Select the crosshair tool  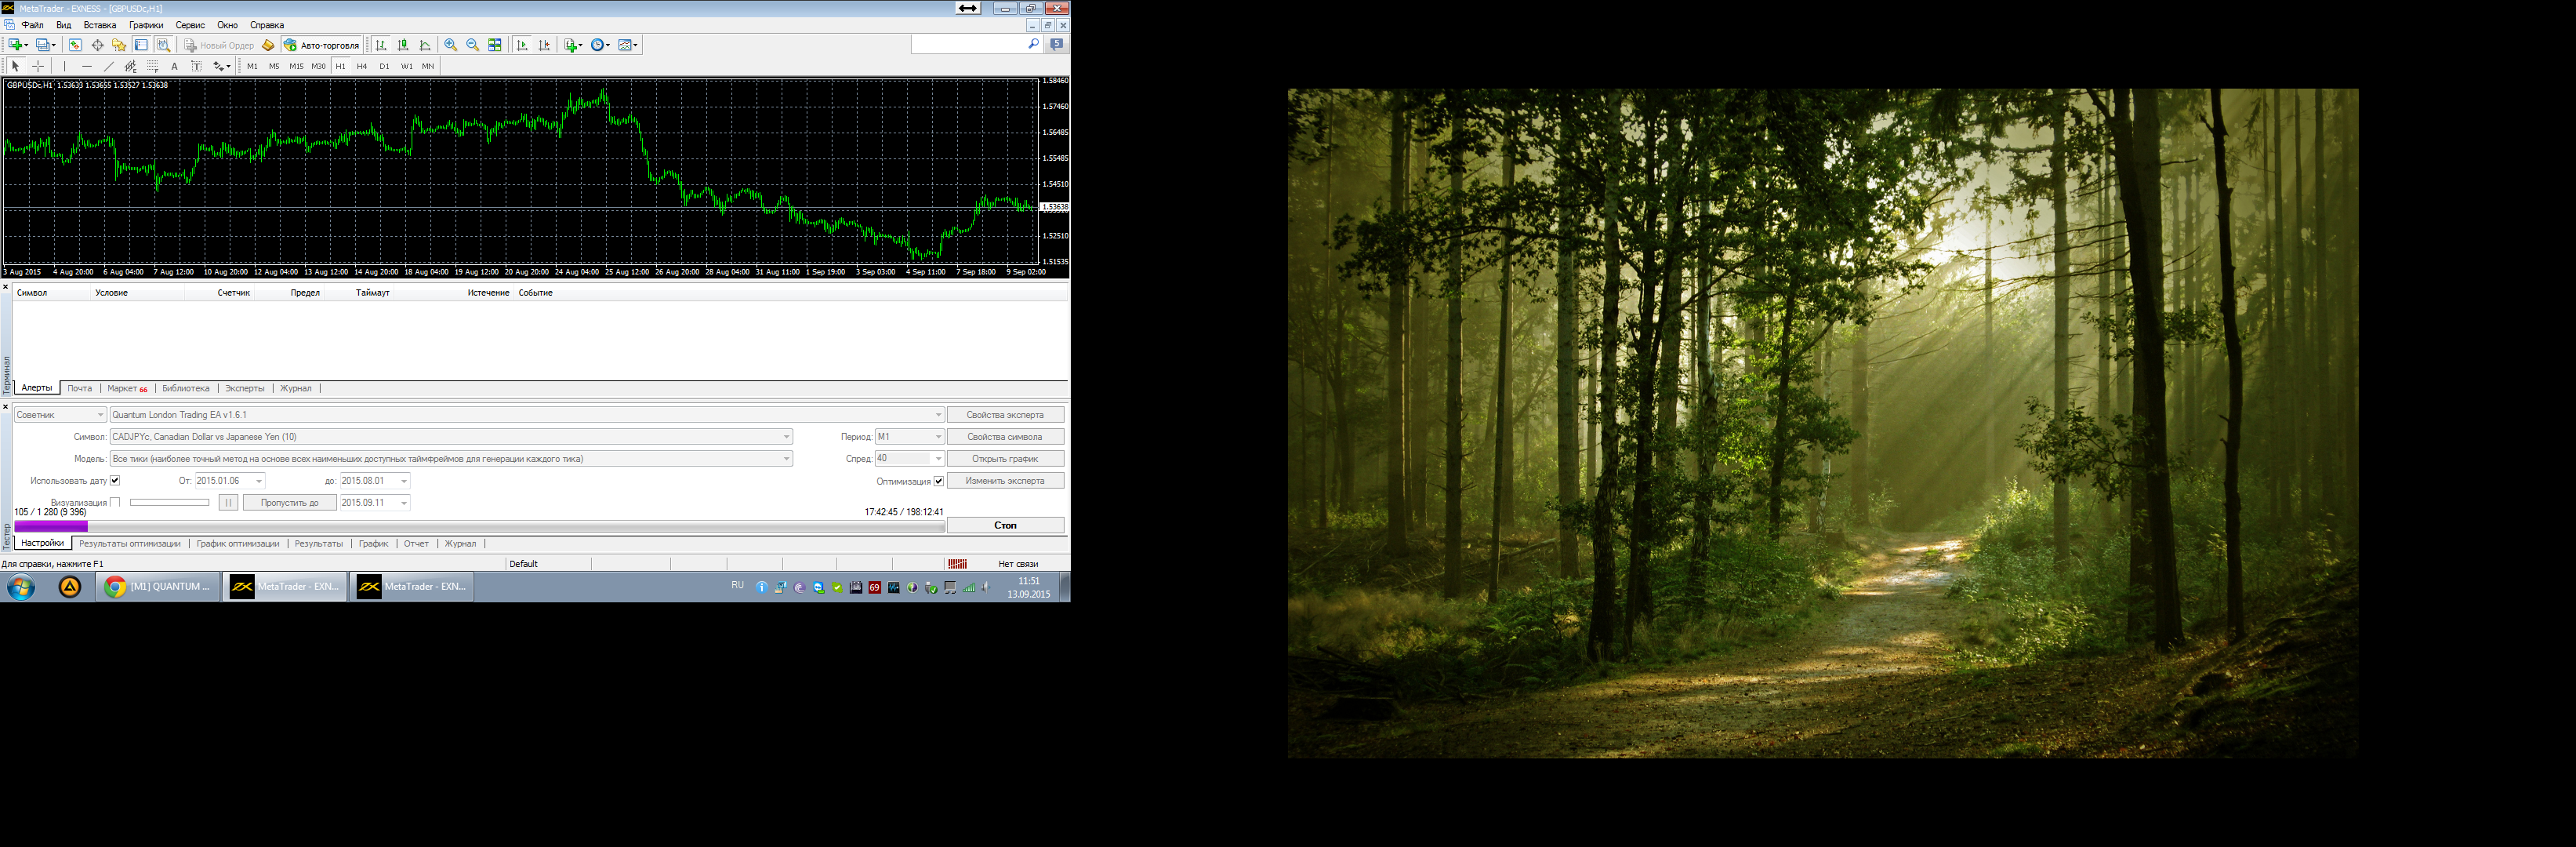click(38, 66)
